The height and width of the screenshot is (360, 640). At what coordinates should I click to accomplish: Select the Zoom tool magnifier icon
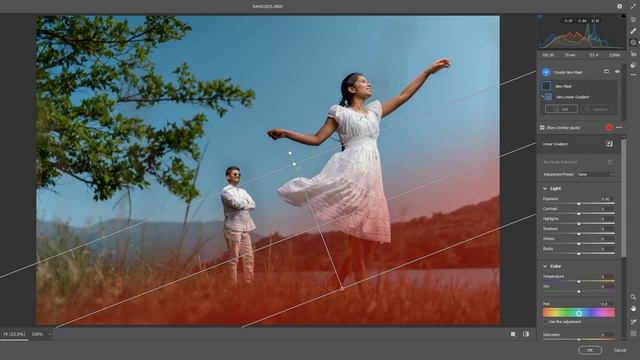tap(633, 297)
